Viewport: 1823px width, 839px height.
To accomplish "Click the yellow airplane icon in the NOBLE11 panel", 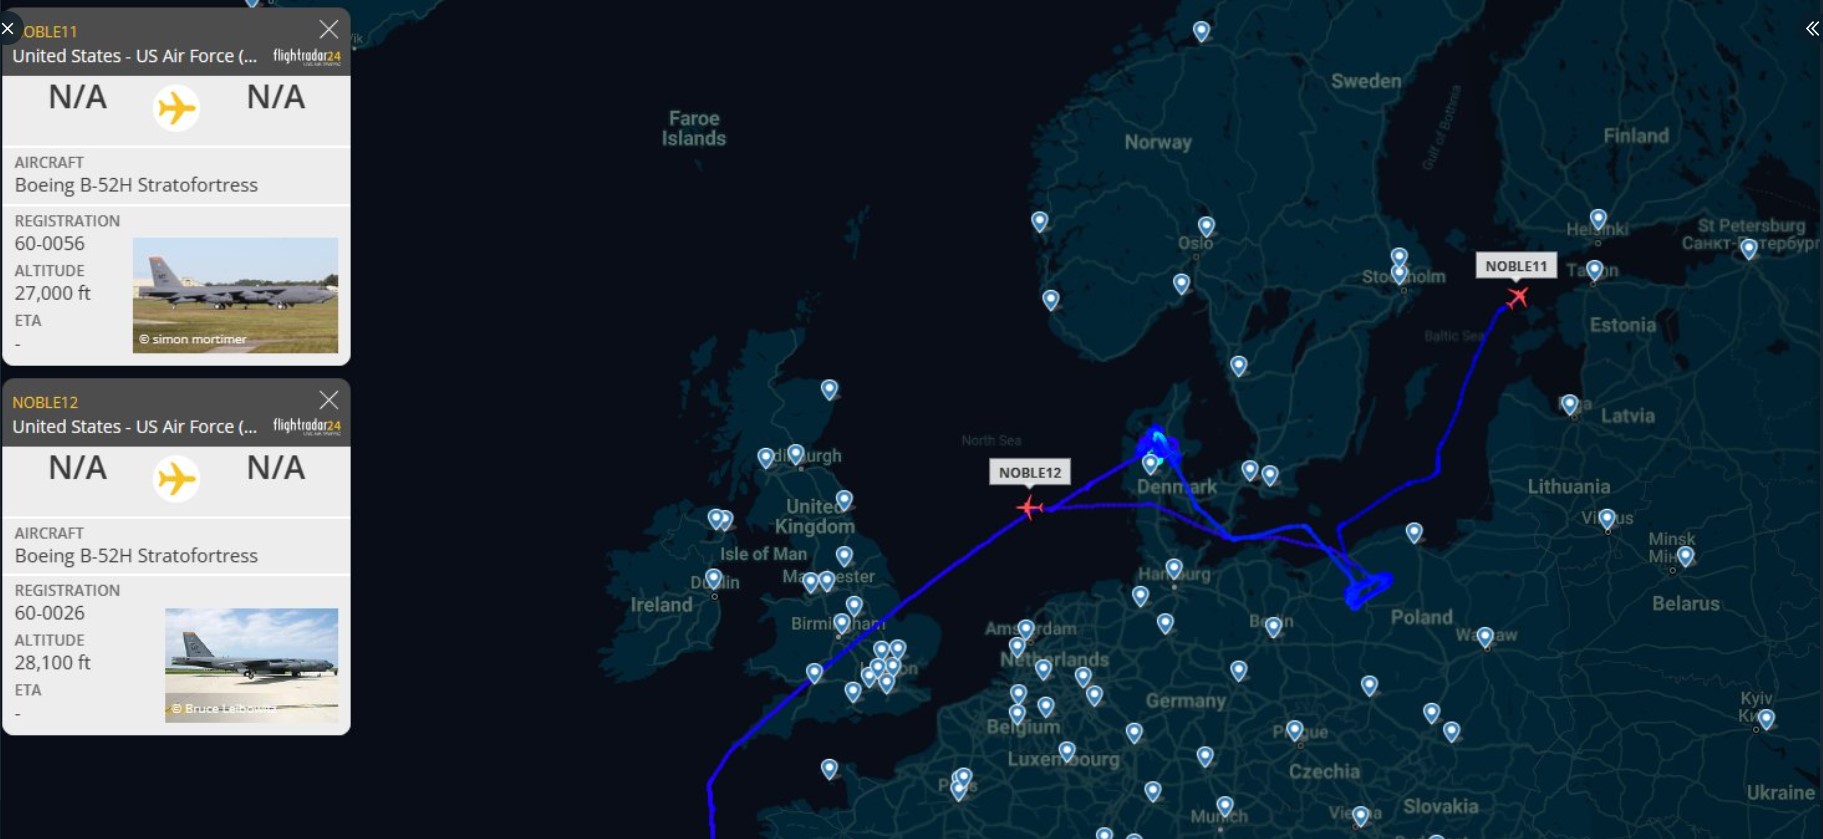I will [x=176, y=108].
